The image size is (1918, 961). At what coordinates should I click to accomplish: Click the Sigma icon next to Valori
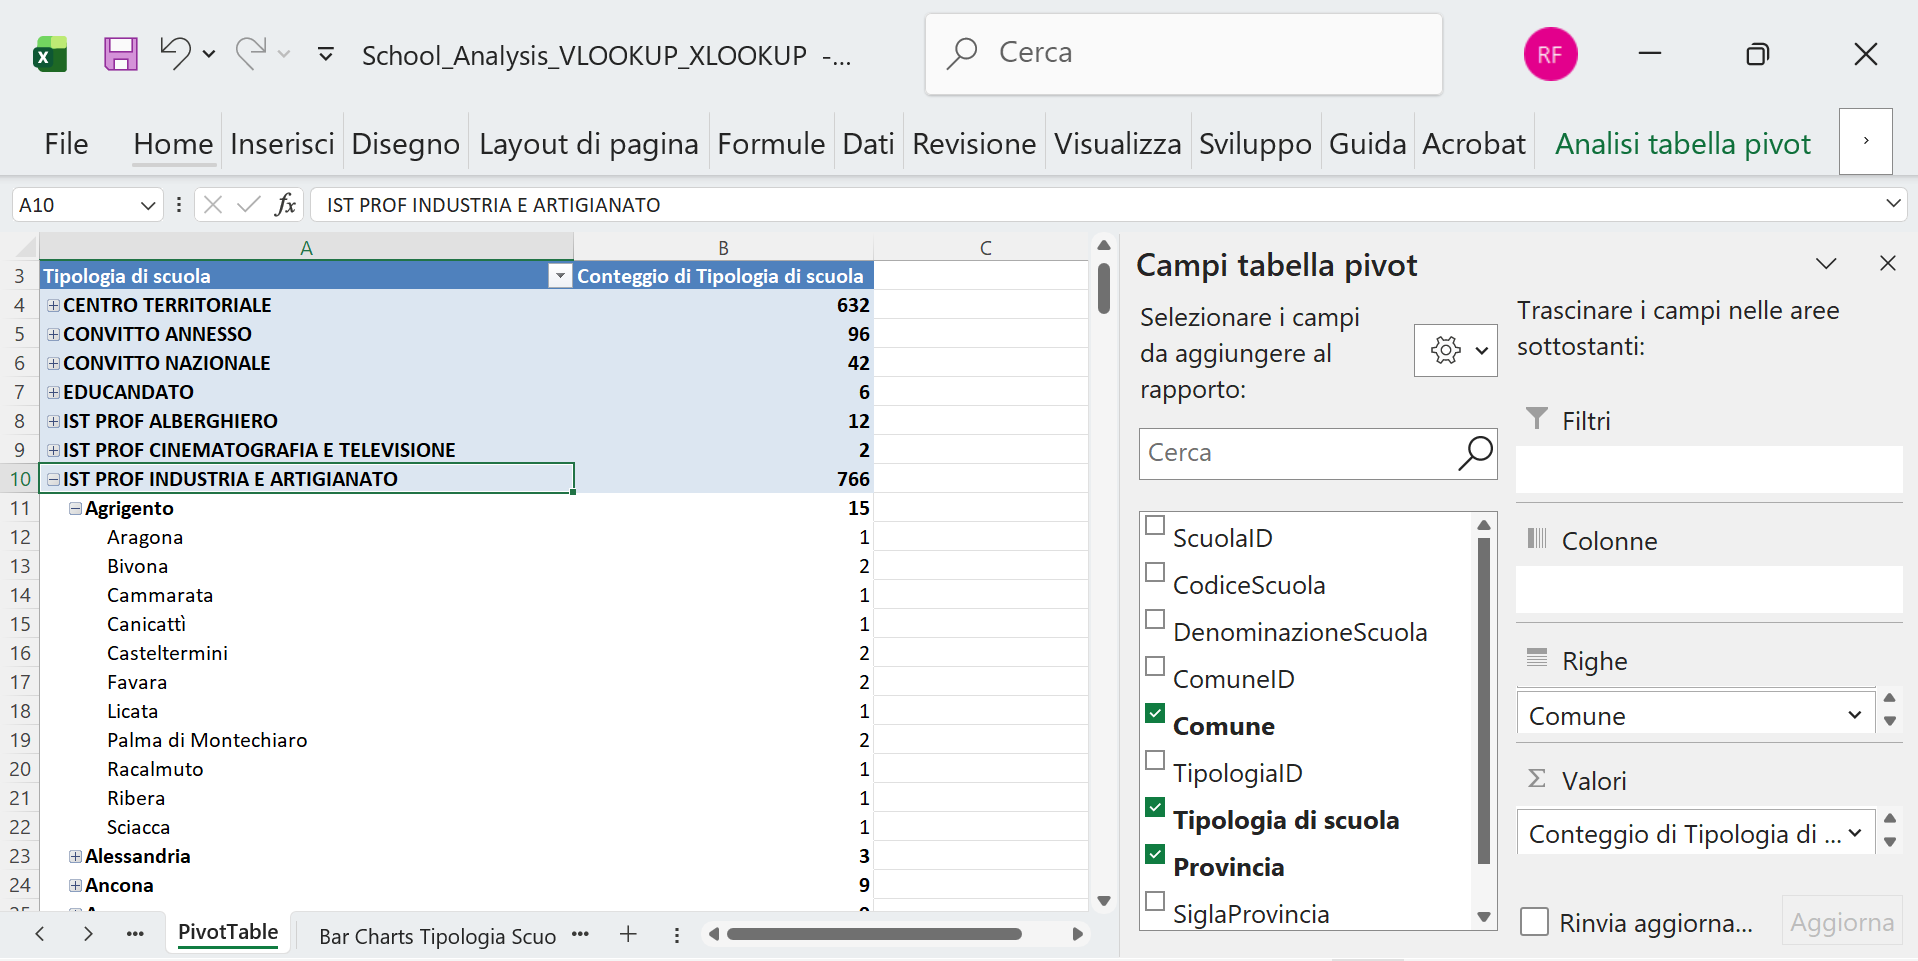[x=1537, y=780]
